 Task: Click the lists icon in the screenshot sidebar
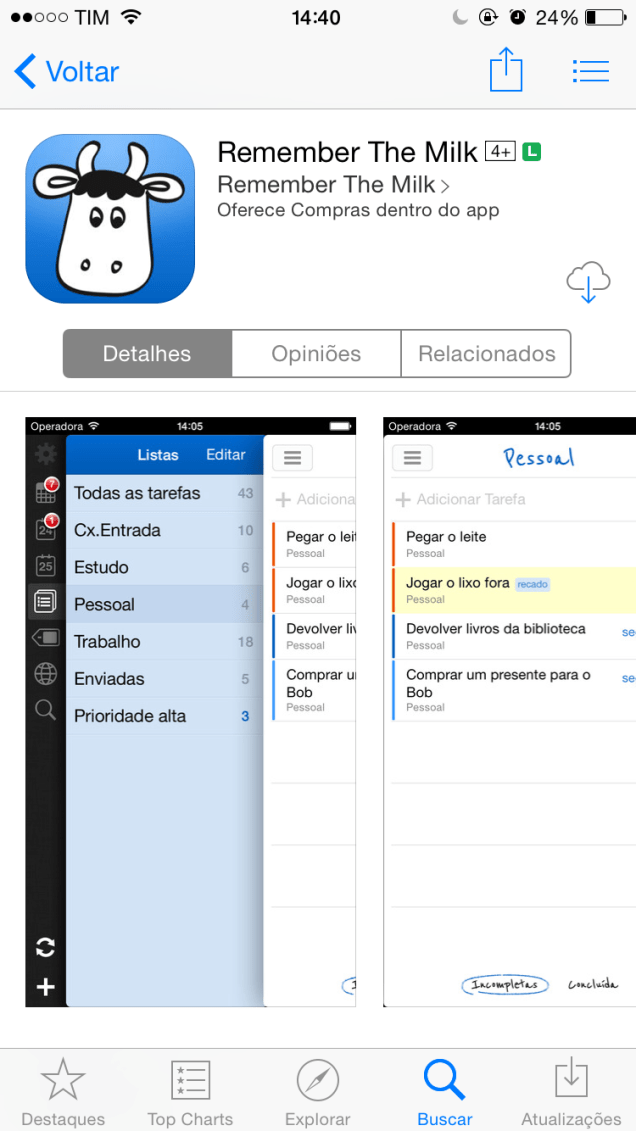point(45,603)
